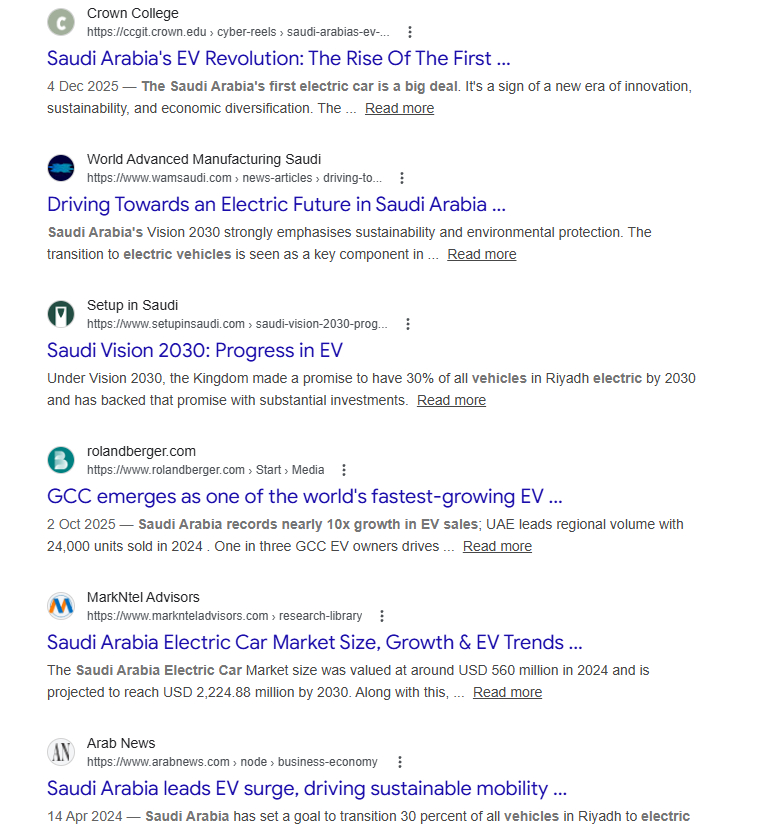Open the three-dot menu for the MarkNtel Advisors result
Image resolution: width=759 pixels, height=830 pixels.
[x=382, y=616]
